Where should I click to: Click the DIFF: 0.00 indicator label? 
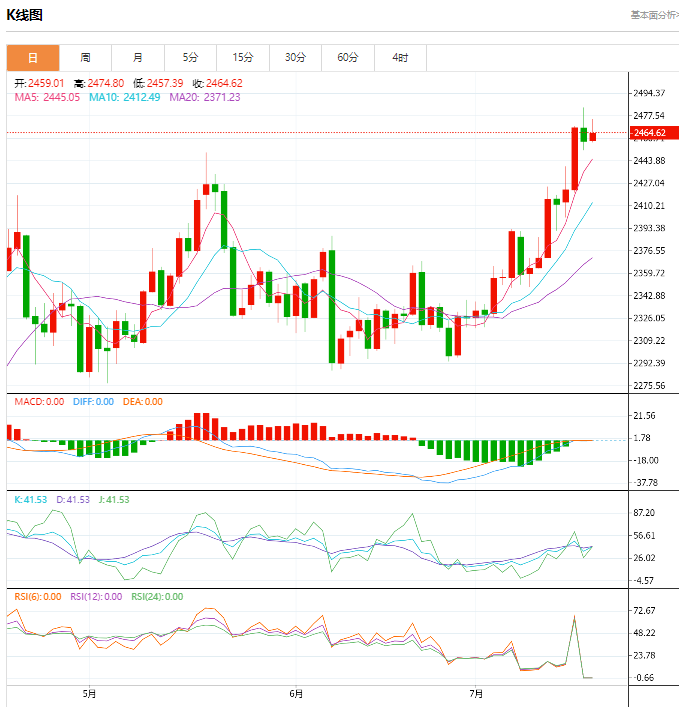click(x=93, y=402)
